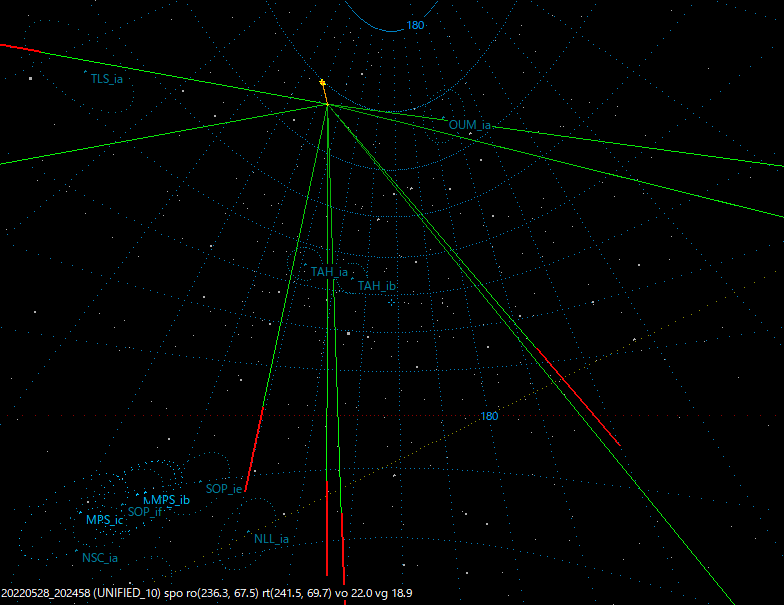Click the TLS_ia radiant label
Viewport: 784px width, 605px height.
[x=106, y=79]
